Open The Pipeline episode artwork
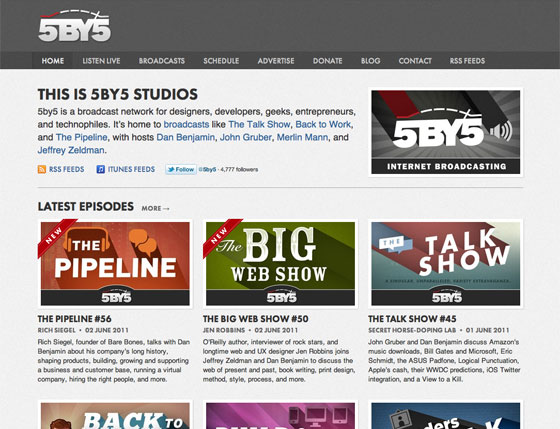This screenshot has height=429, width=560. pos(115,264)
